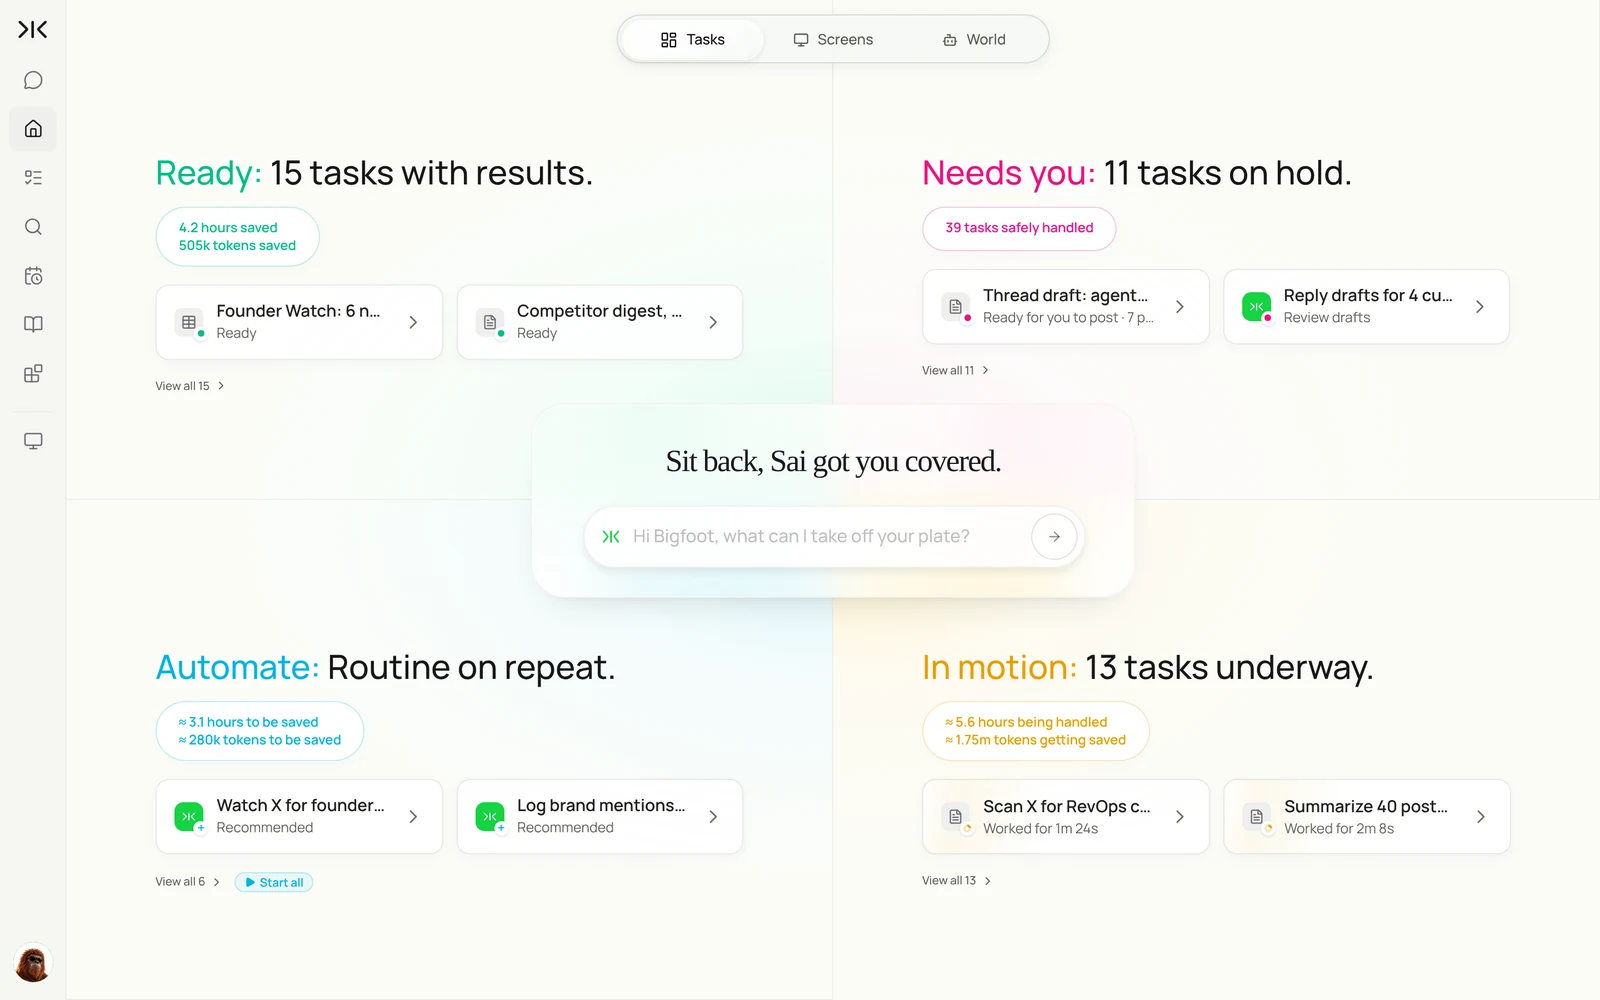Submit the prompt with the arrow button
The image size is (1600, 1000).
coord(1054,536)
